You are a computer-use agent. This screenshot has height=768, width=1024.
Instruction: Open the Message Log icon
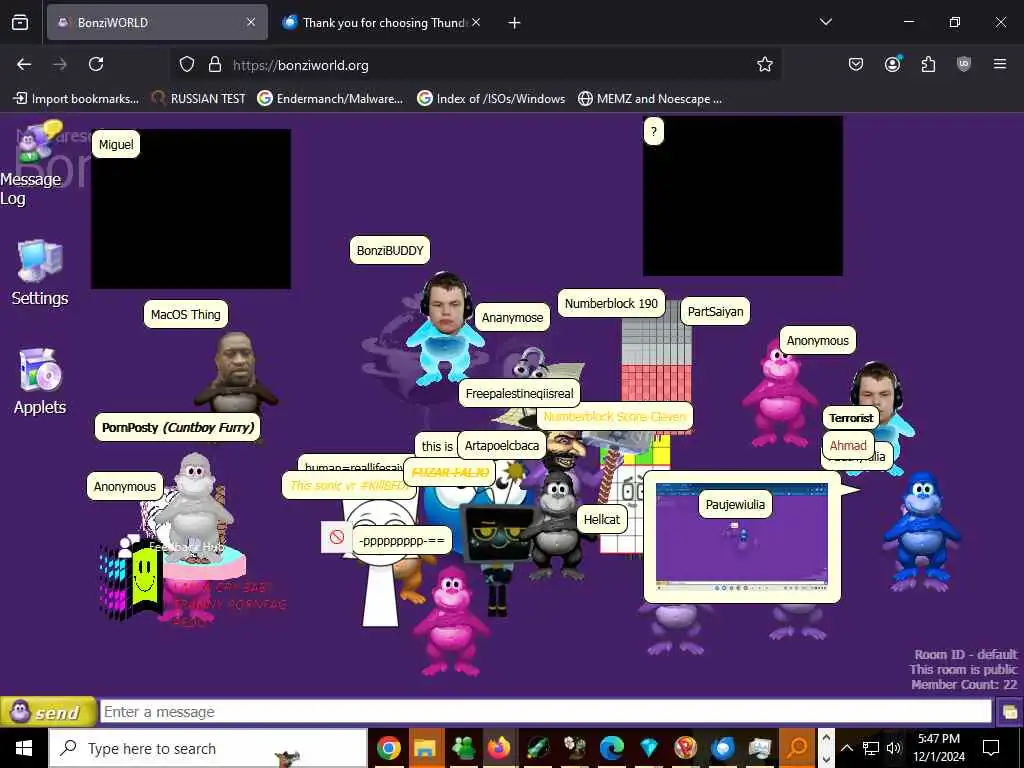33,163
